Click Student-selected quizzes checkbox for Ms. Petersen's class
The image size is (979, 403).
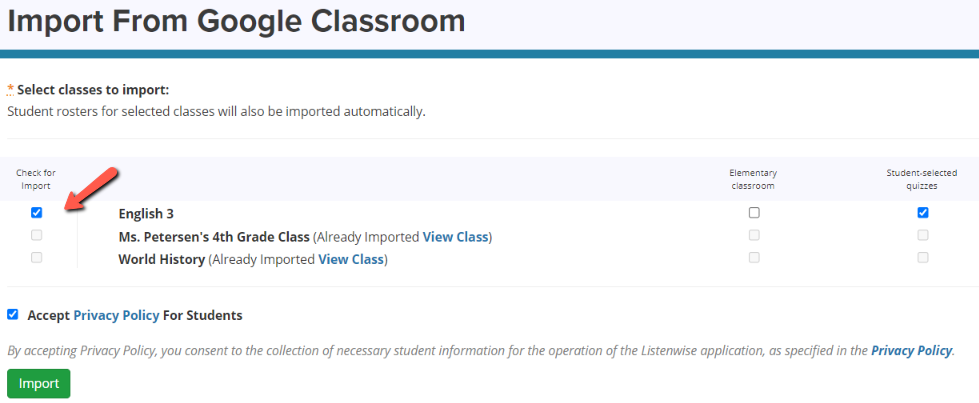(x=923, y=235)
